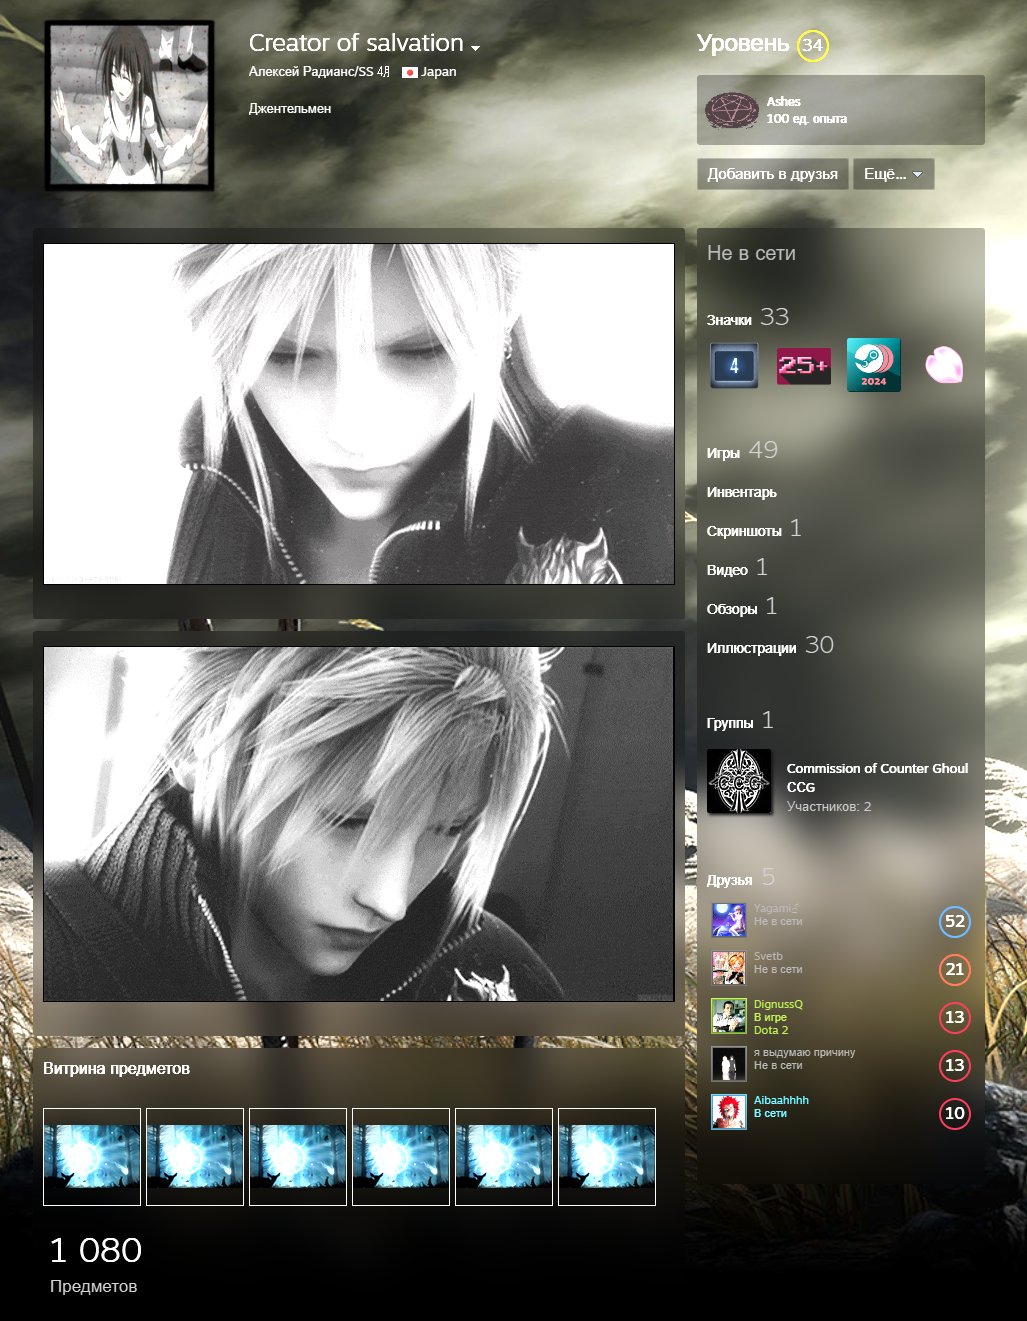Screen dimensions: 1027x1321
Task: Go to the Иллюстрации artwork section
Action: (x=751, y=648)
